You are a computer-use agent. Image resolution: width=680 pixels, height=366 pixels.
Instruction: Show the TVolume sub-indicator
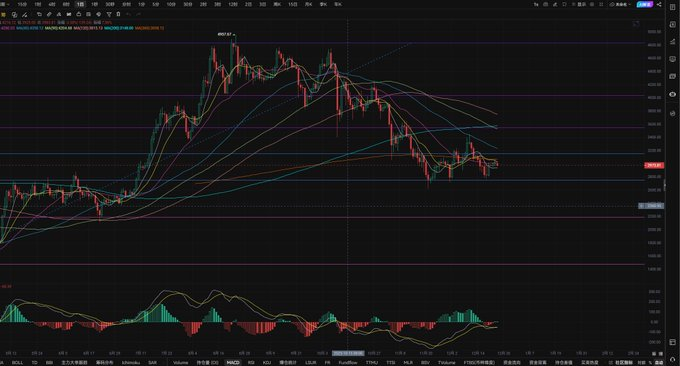click(x=447, y=363)
